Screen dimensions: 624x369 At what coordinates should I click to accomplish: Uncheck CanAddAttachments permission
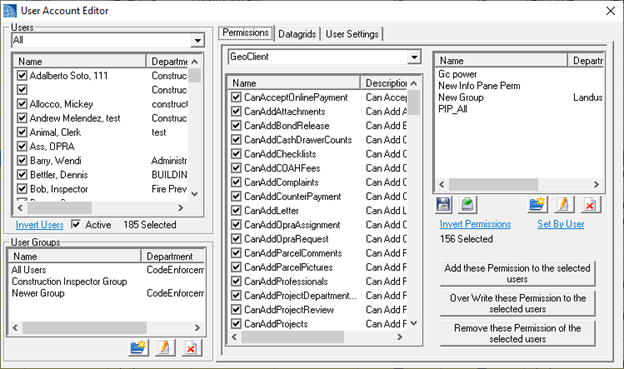click(236, 111)
